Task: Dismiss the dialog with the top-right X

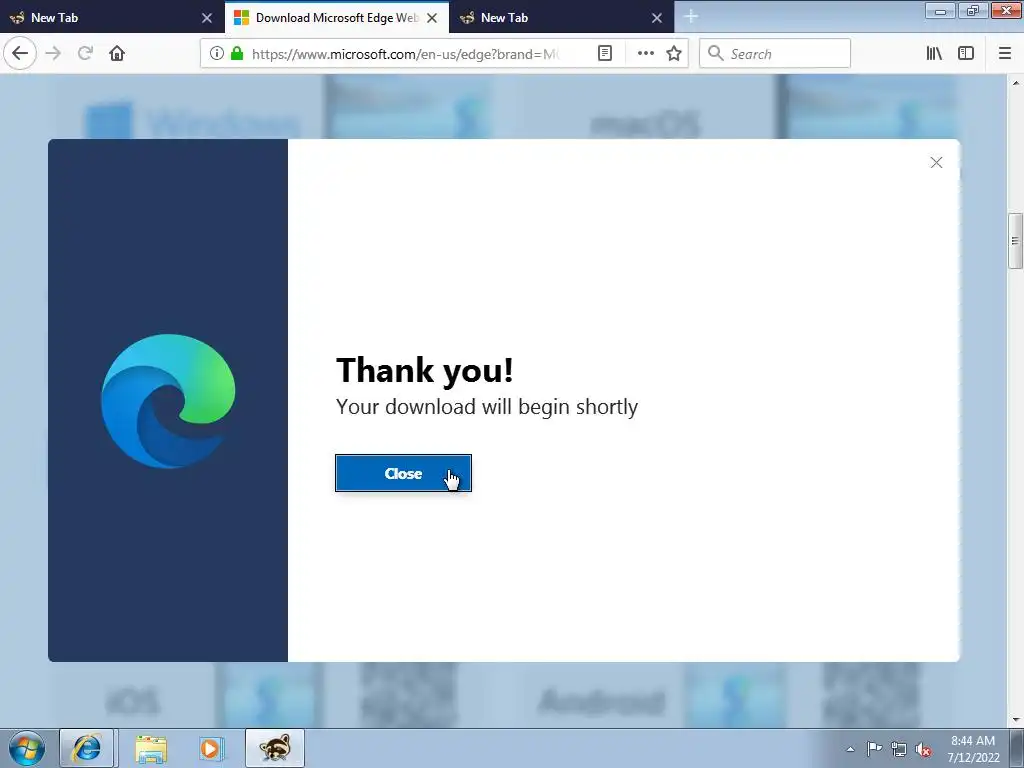Action: click(x=936, y=163)
